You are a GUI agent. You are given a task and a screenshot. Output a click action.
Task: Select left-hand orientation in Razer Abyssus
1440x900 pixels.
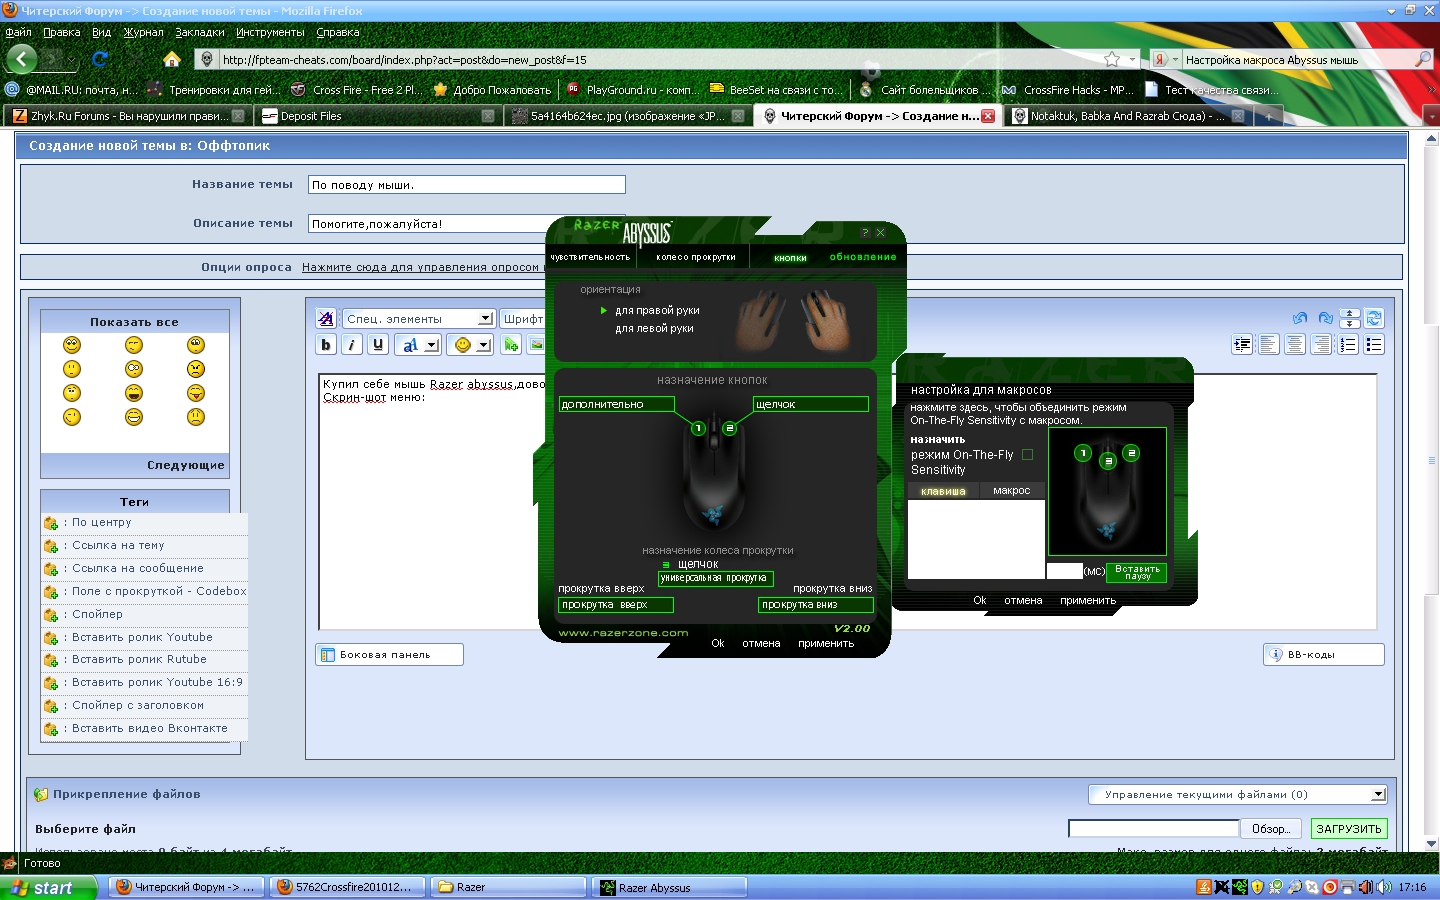point(654,328)
